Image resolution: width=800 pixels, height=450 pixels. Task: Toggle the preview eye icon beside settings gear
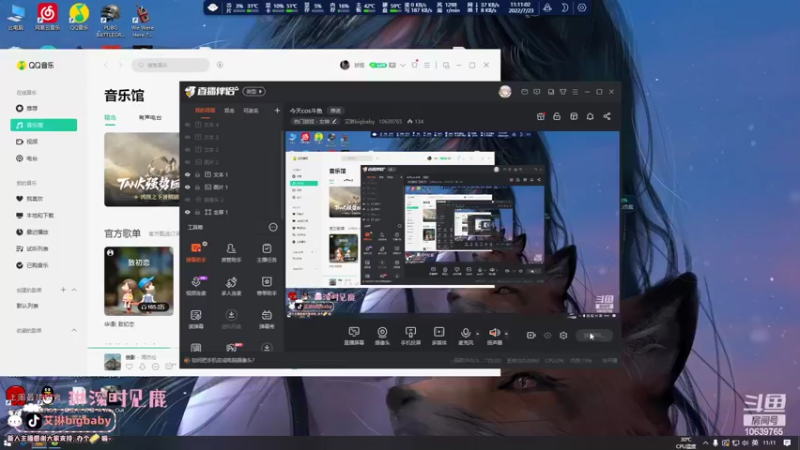(x=547, y=335)
